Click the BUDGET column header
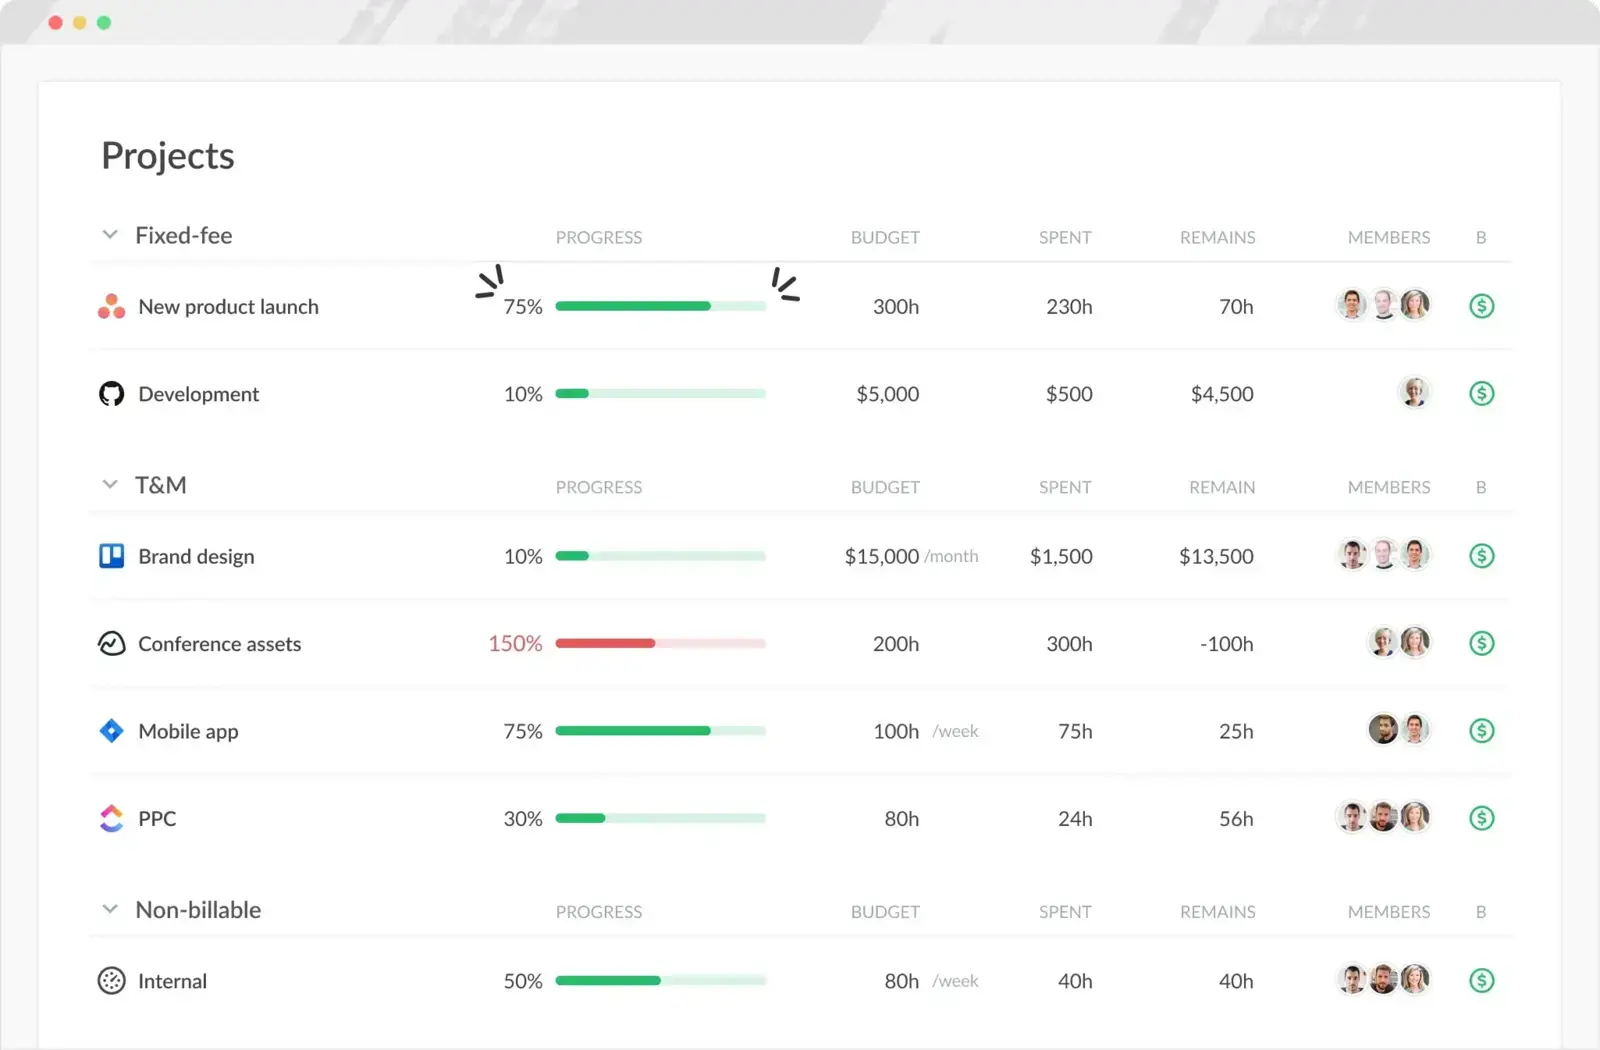This screenshot has width=1600, height=1050. point(885,237)
